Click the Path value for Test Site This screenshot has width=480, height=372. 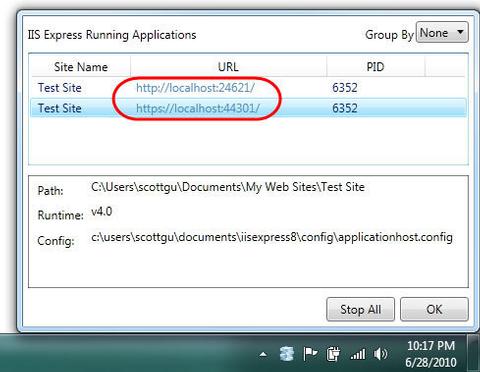click(228, 187)
